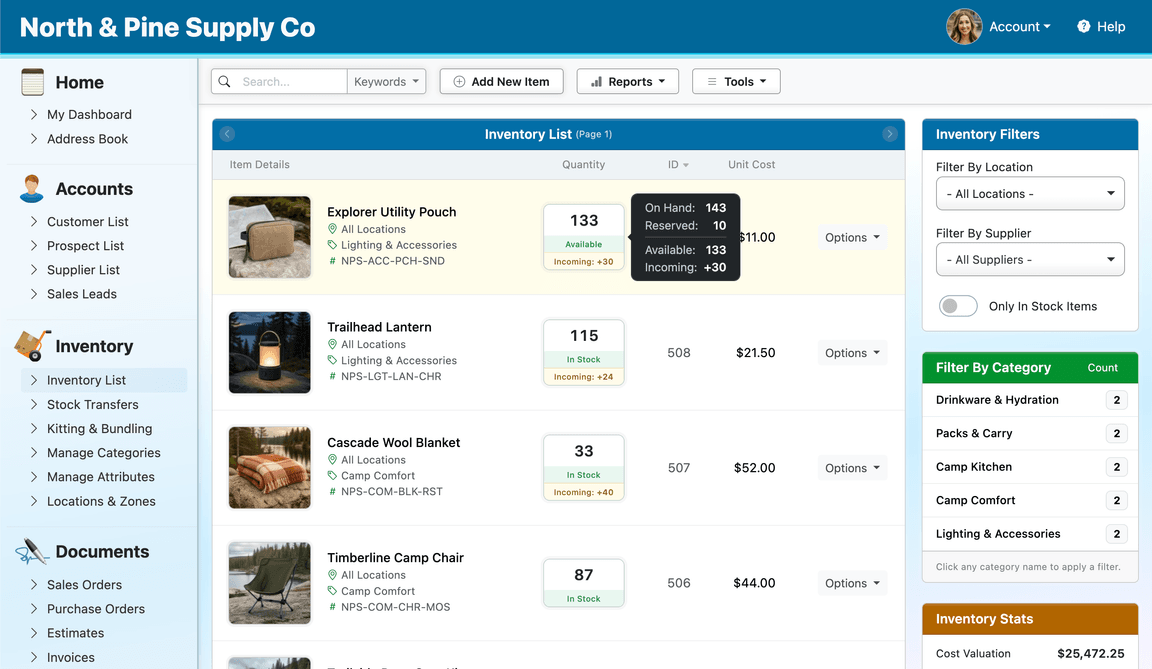Open Options for Trailhead Lantern

(x=852, y=352)
